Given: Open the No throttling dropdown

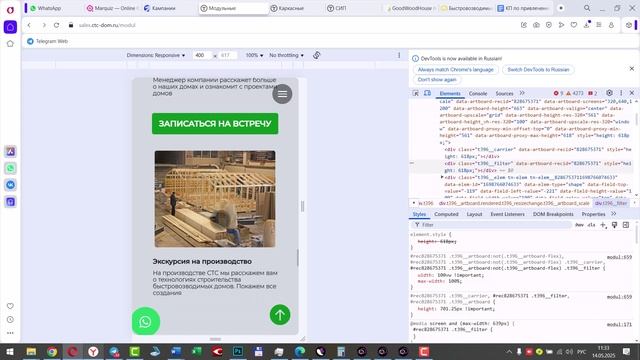Looking at the screenshot, I should (x=287, y=55).
